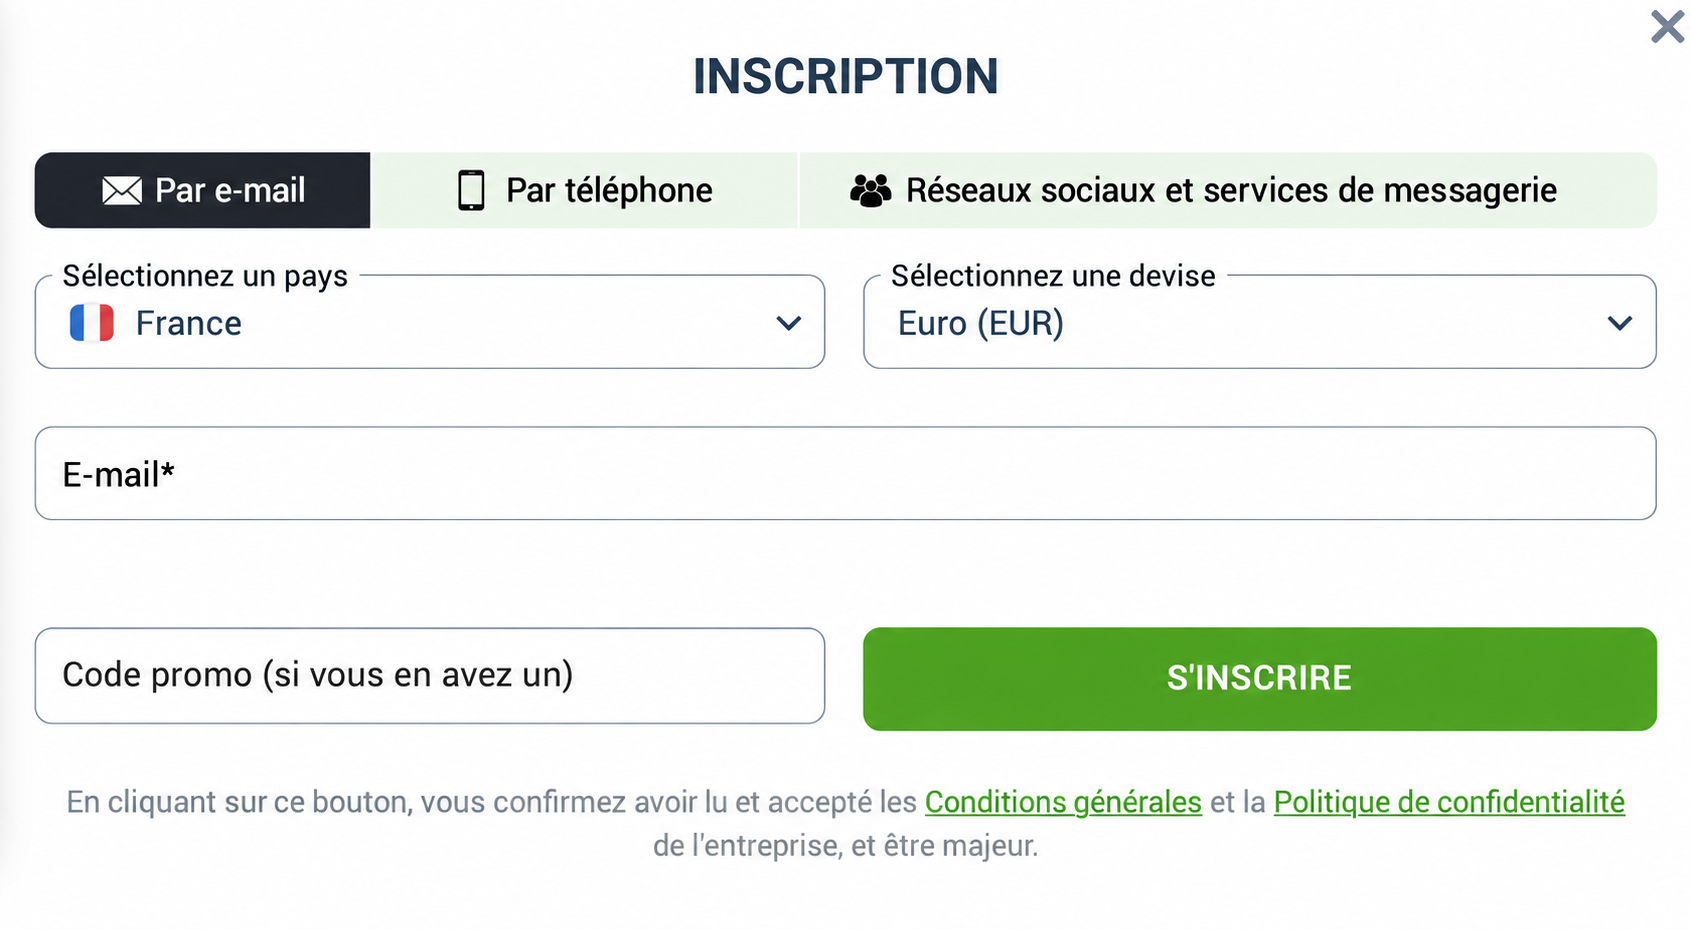The height and width of the screenshot is (930, 1691).
Task: Switch to the Par téléphone tab
Action: pyautogui.click(x=585, y=190)
